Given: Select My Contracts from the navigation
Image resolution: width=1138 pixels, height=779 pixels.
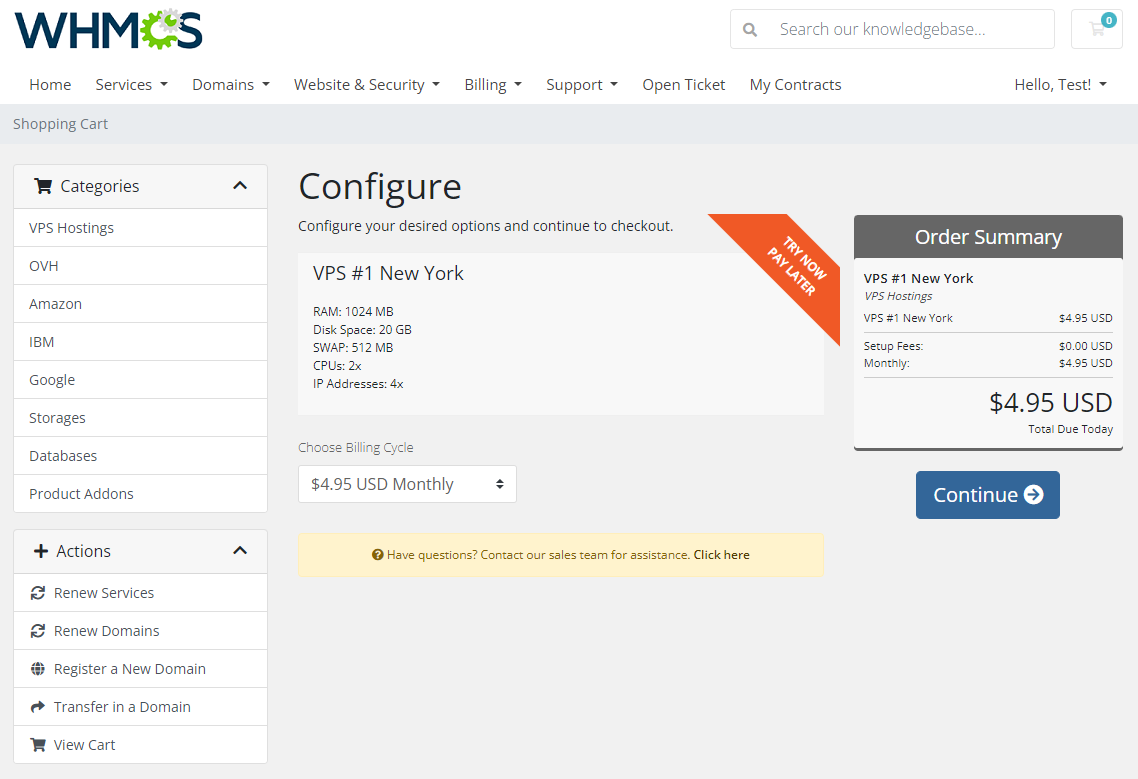Looking at the screenshot, I should (x=795, y=84).
